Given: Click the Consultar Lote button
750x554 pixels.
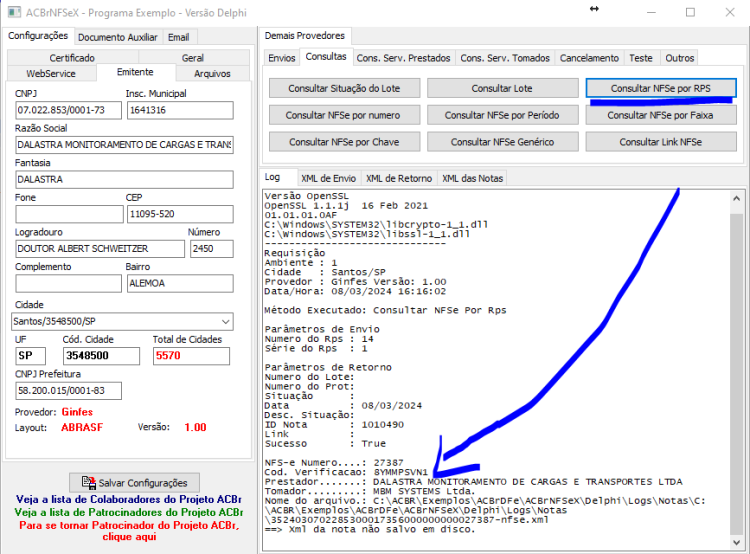Looking at the screenshot, I should coord(502,89).
